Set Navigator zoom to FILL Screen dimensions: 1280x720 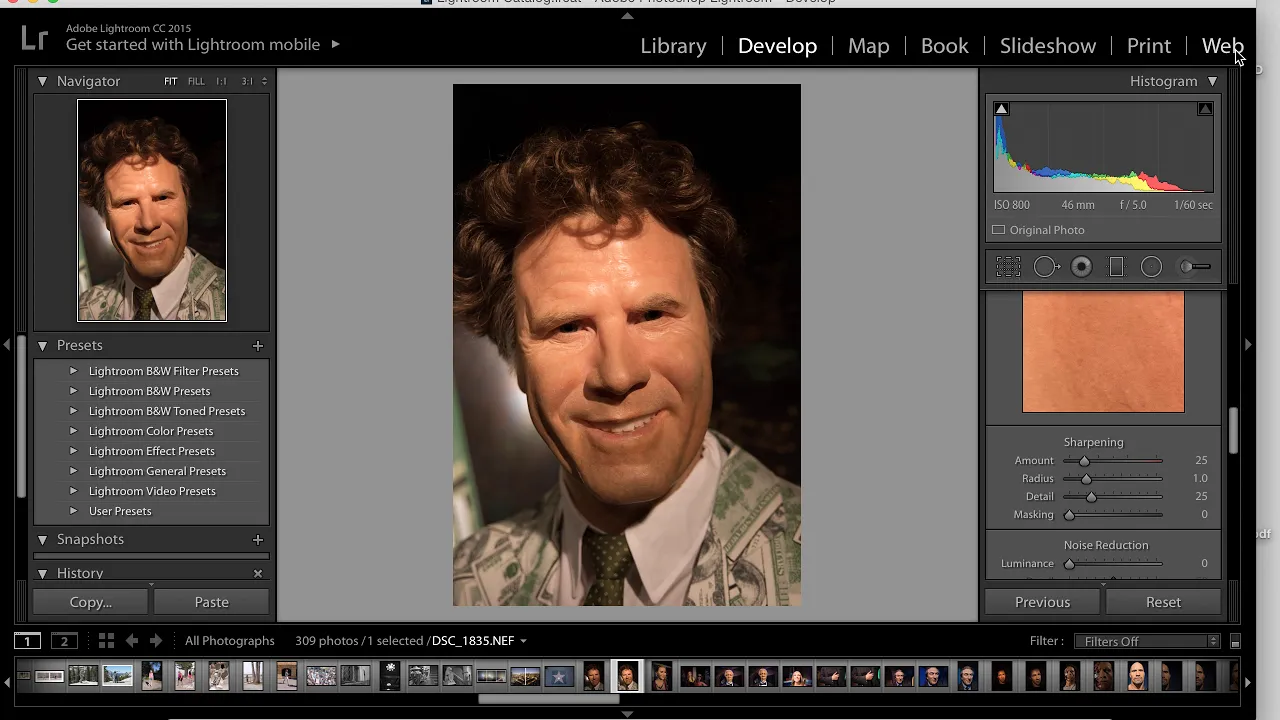(196, 82)
